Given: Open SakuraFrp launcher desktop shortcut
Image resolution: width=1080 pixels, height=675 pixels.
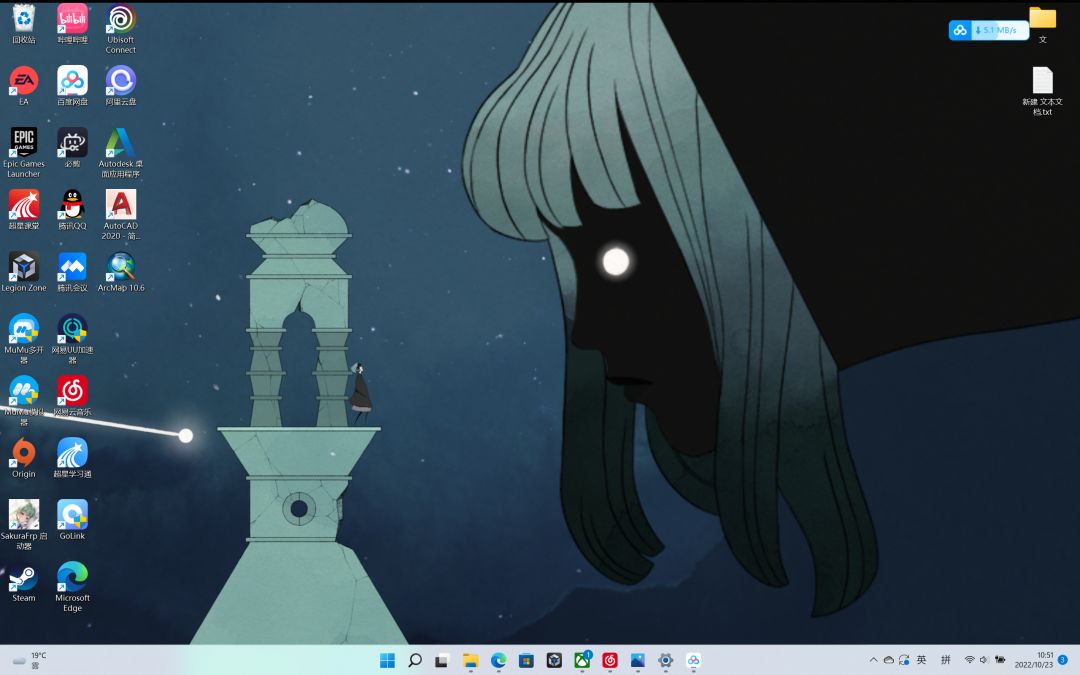Looking at the screenshot, I should (x=23, y=525).
